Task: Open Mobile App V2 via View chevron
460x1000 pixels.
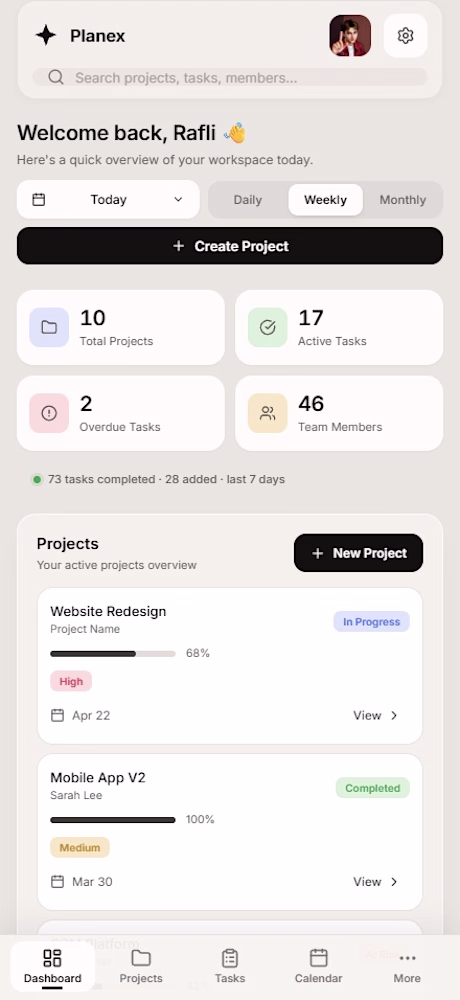Action: click(x=376, y=882)
